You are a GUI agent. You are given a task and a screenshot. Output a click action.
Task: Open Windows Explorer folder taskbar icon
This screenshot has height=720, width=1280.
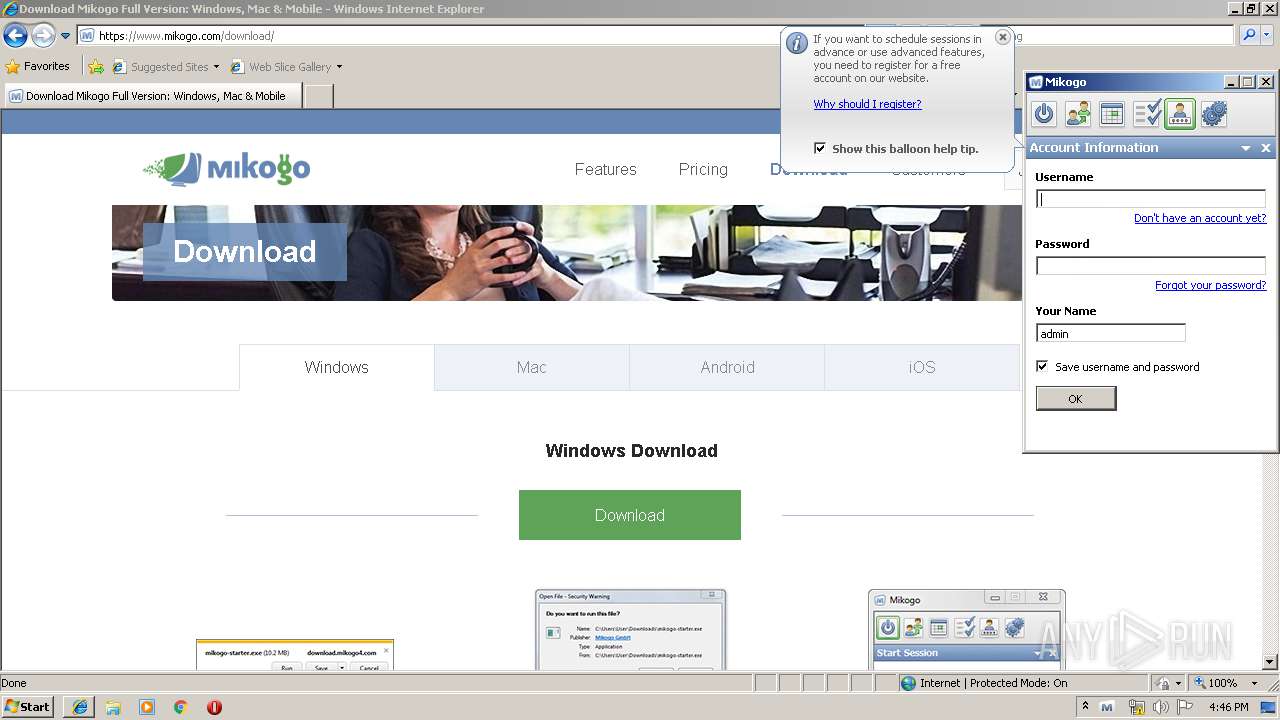click(x=113, y=707)
